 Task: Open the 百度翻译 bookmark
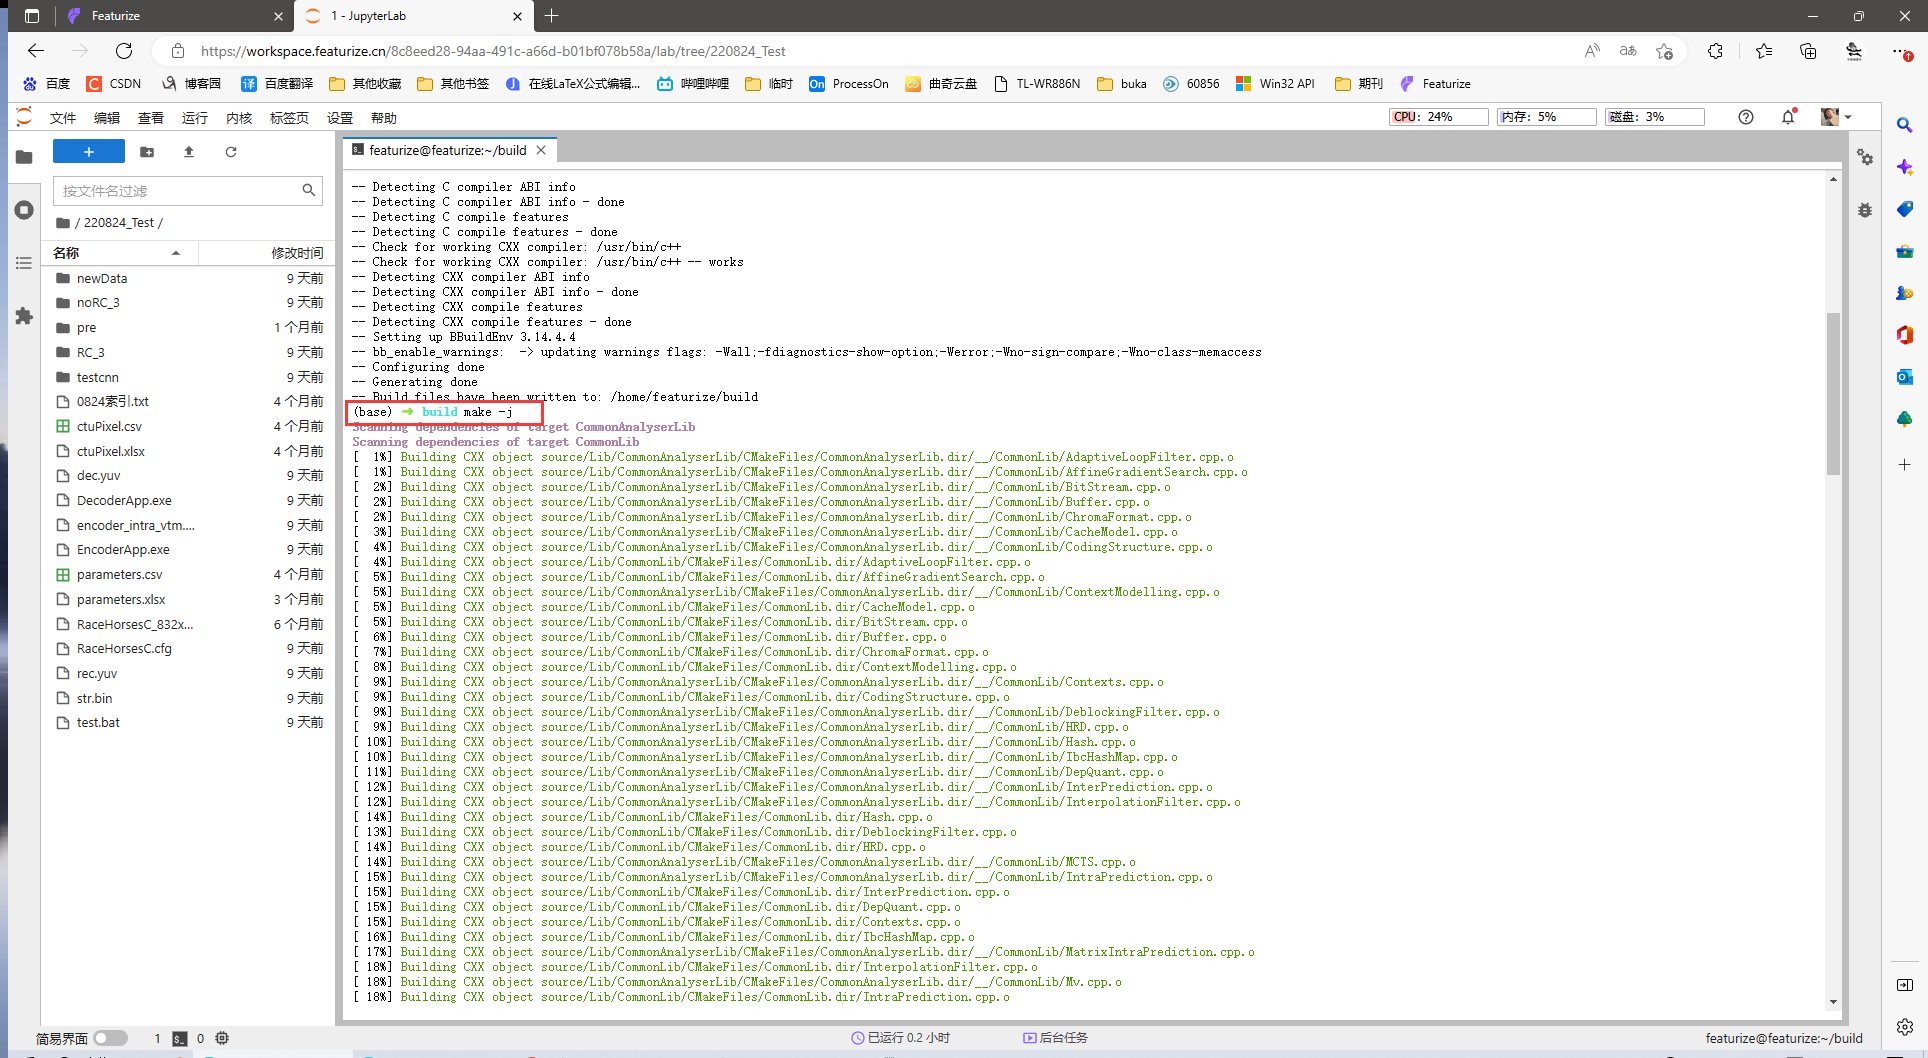click(277, 84)
